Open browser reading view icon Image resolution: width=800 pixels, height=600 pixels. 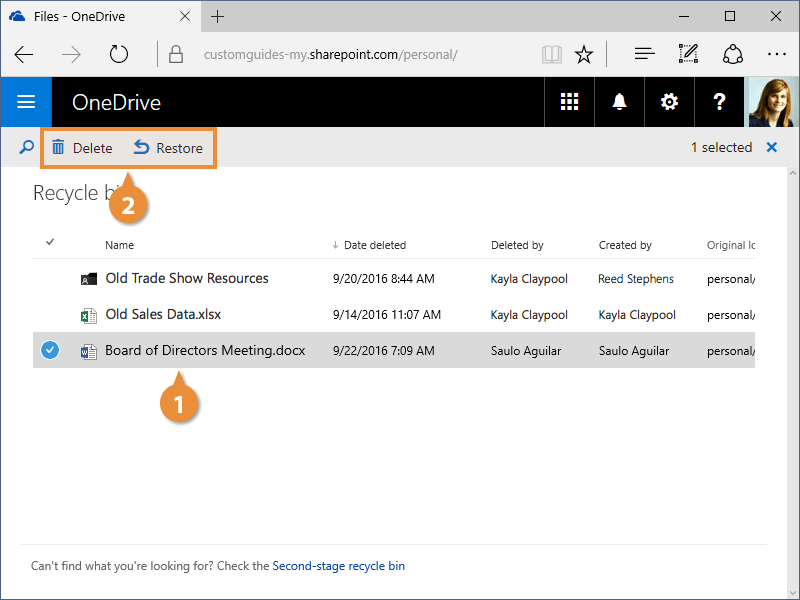[x=551, y=54]
